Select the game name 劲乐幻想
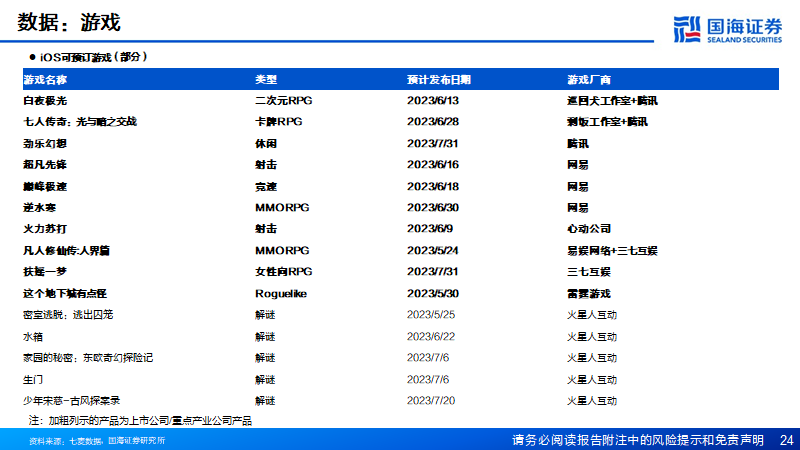This screenshot has width=800, height=450. (45, 143)
